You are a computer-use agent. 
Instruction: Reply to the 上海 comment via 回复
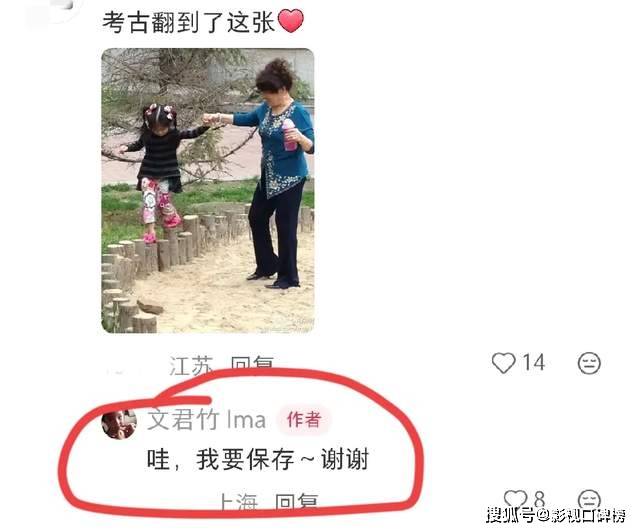tap(297, 501)
